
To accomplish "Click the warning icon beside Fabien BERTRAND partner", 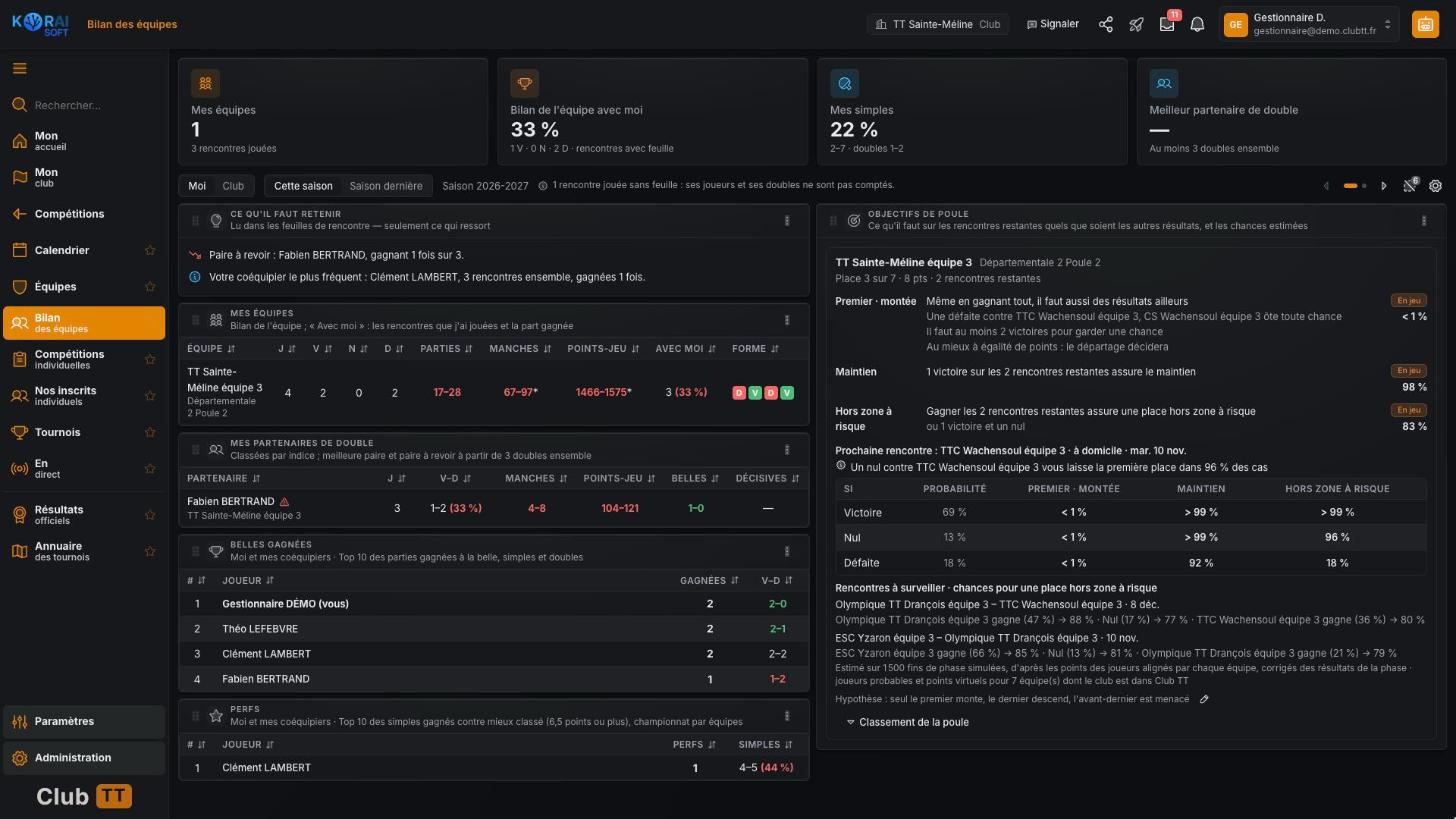I will click(284, 502).
